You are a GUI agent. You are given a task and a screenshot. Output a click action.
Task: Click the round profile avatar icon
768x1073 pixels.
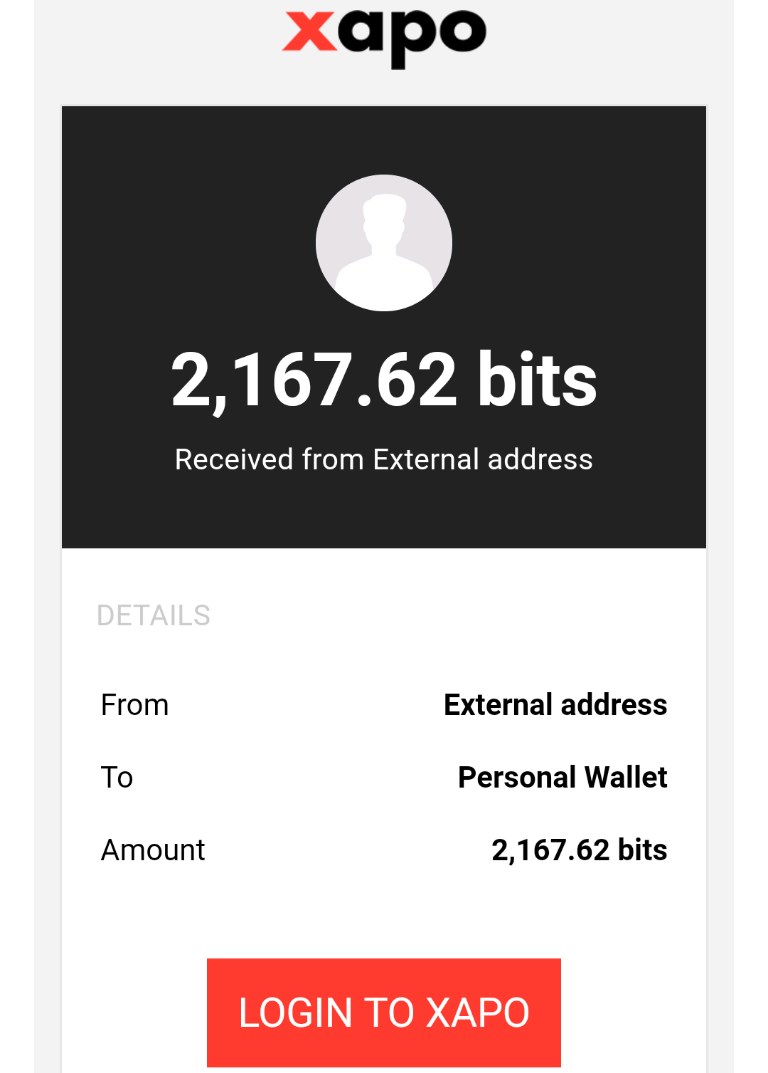(384, 242)
